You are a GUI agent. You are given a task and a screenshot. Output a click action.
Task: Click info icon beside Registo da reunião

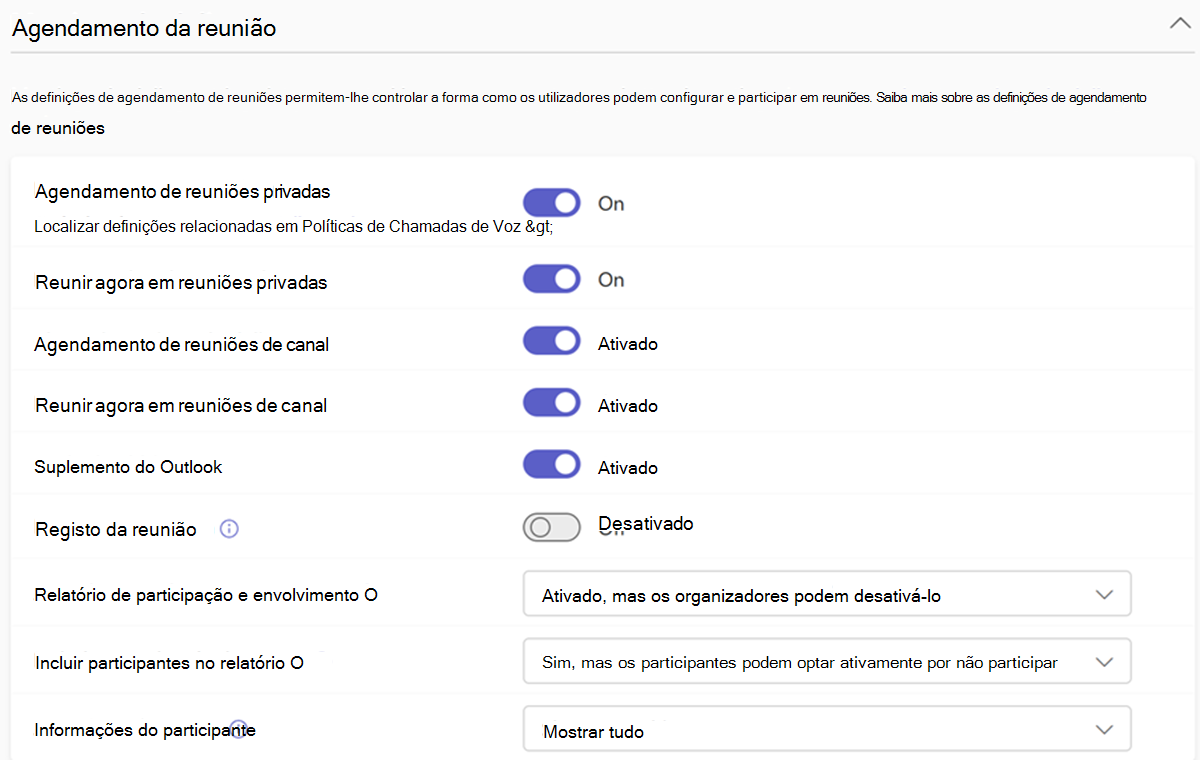pos(229,529)
